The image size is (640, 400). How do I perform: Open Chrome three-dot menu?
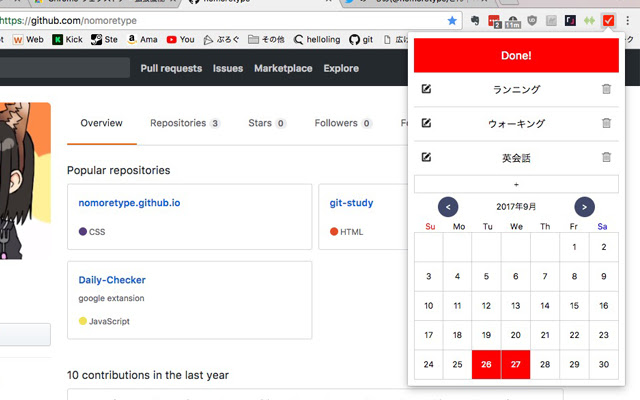coord(628,20)
